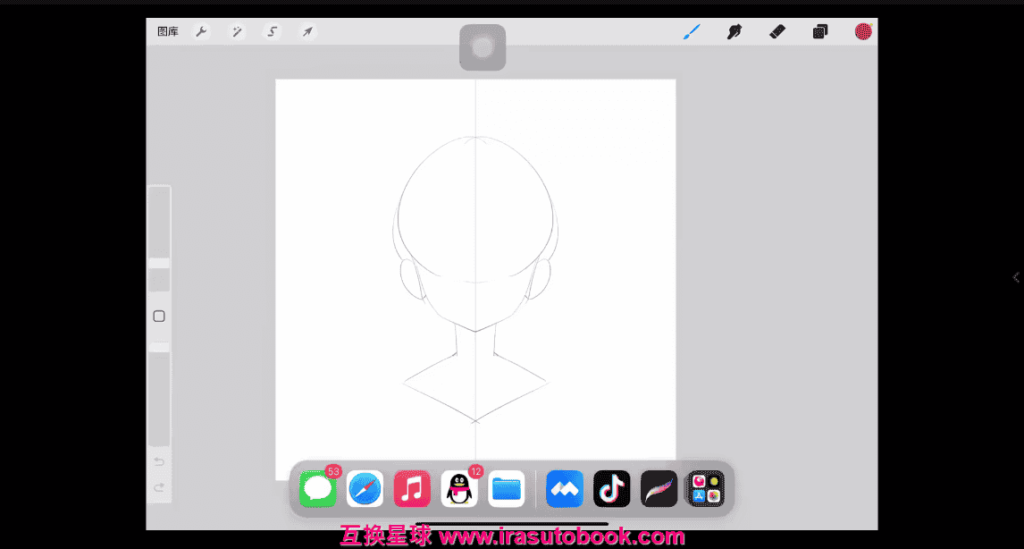Open the Adjustments magic wand menu

point(237,32)
